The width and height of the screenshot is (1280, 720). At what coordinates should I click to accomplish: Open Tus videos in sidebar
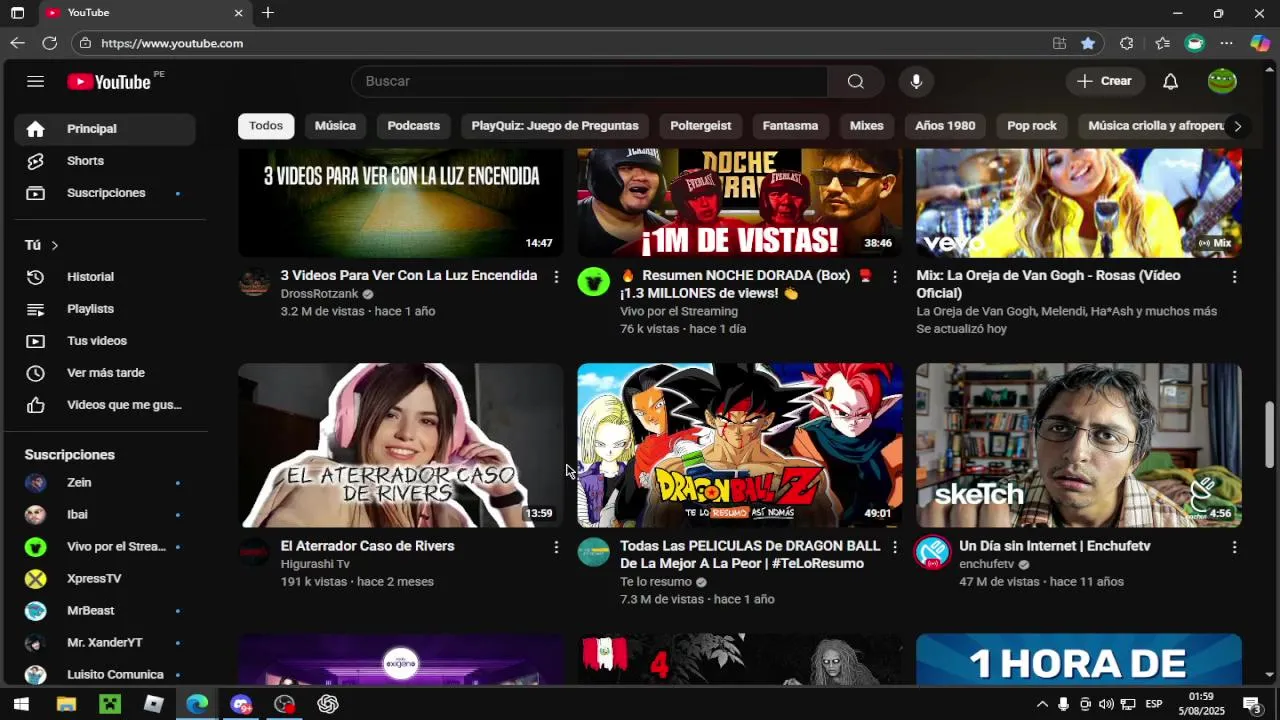pyautogui.click(x=105, y=341)
